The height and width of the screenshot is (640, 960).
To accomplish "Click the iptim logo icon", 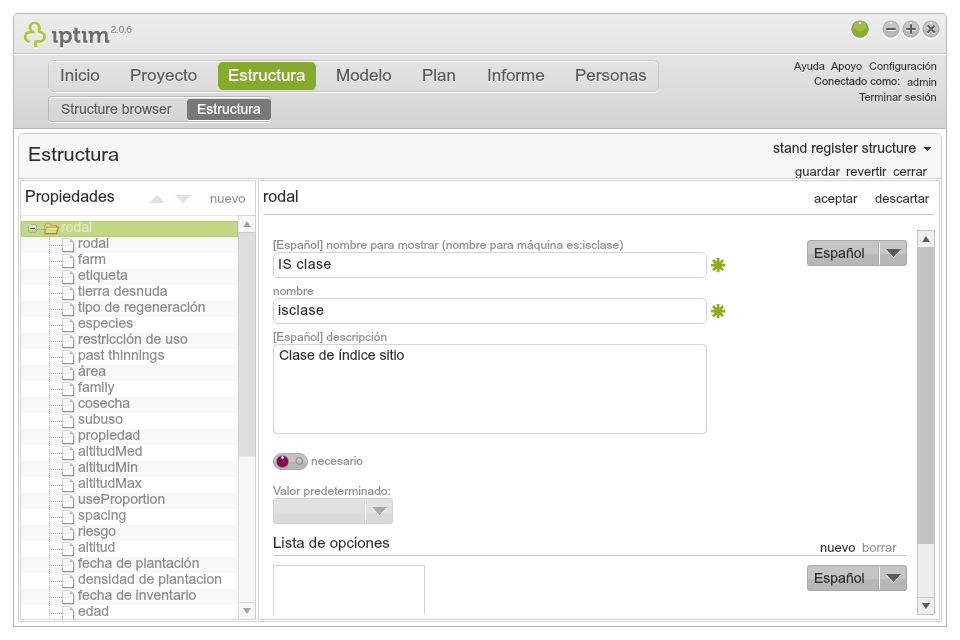I will 33,31.
